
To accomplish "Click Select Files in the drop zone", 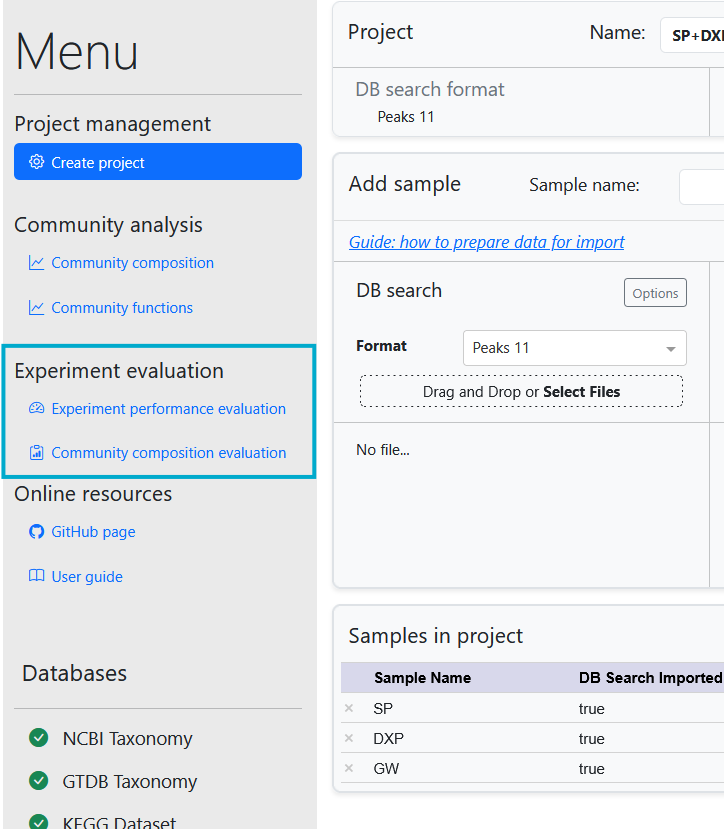I will [581, 392].
